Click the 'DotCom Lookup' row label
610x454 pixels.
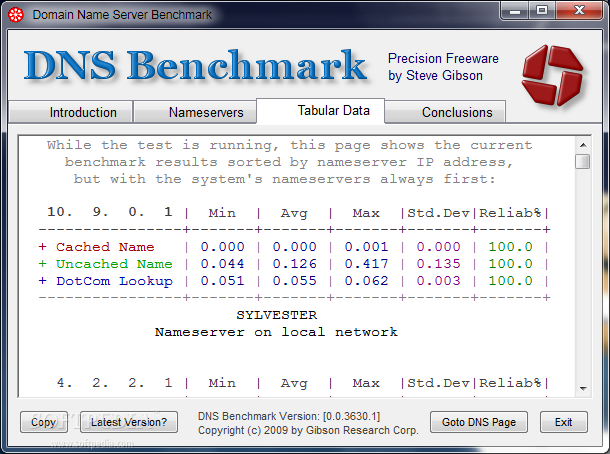(x=114, y=281)
